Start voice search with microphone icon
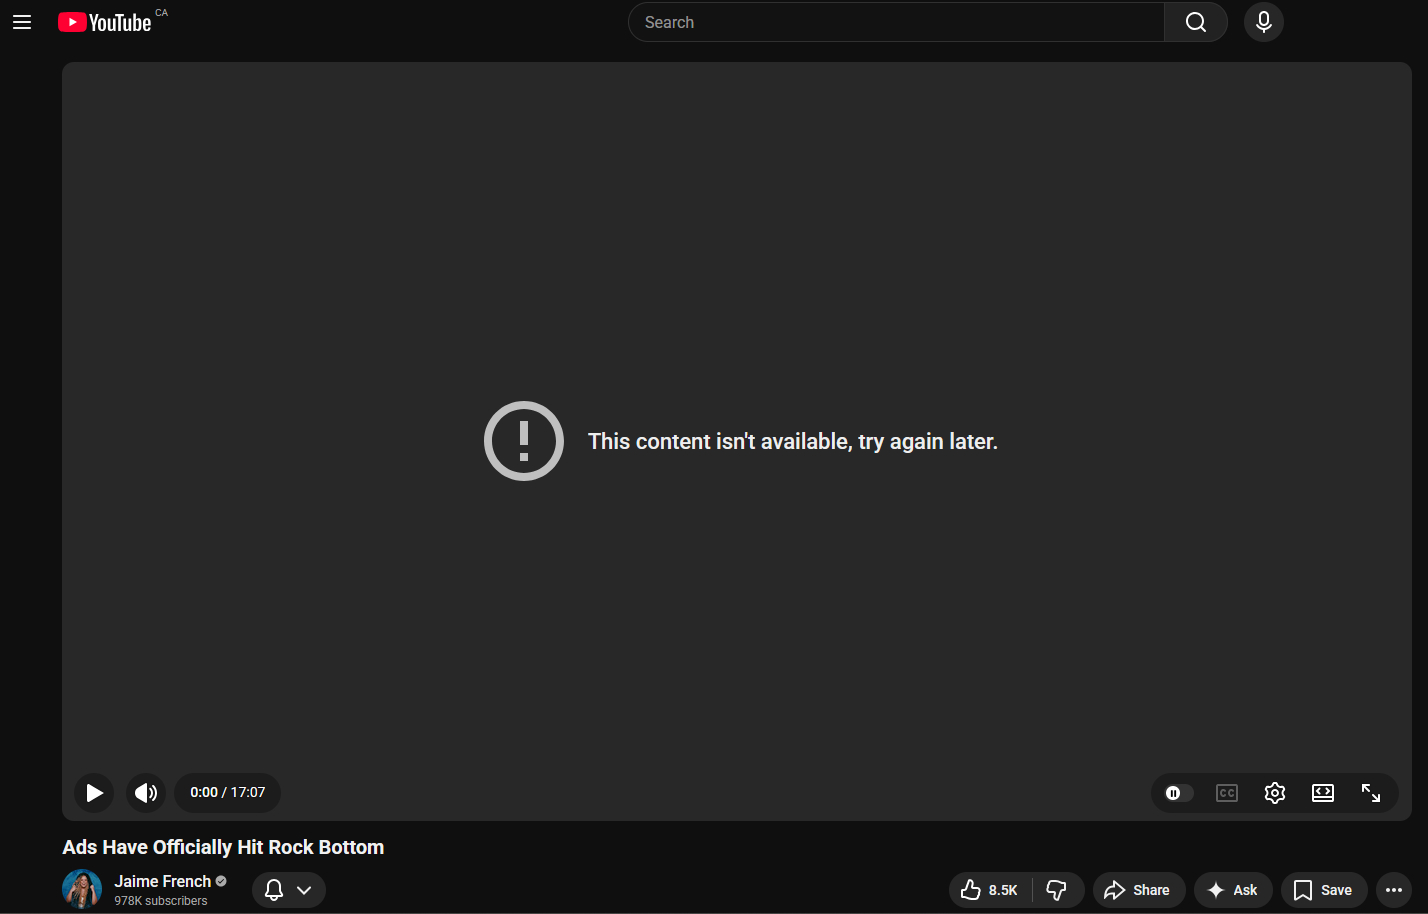Screen dimensions: 1428x914 pos(1263,22)
